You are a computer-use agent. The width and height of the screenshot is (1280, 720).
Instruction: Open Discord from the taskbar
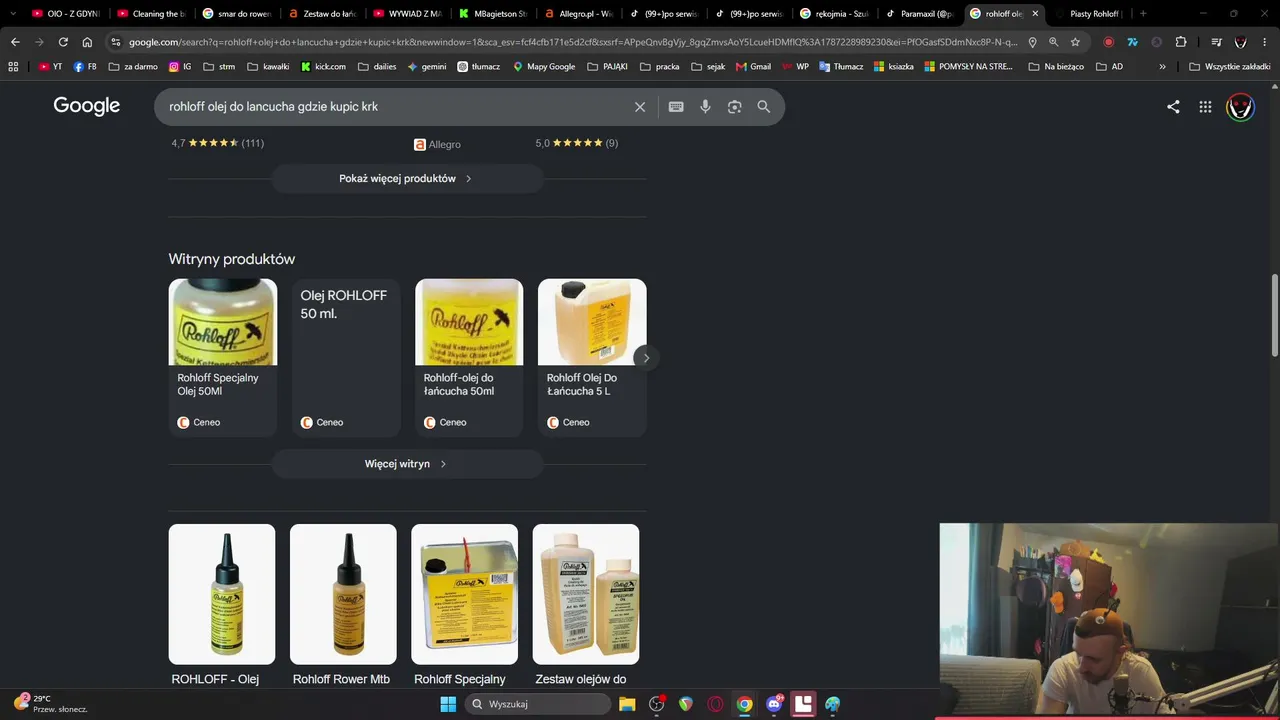(774, 704)
